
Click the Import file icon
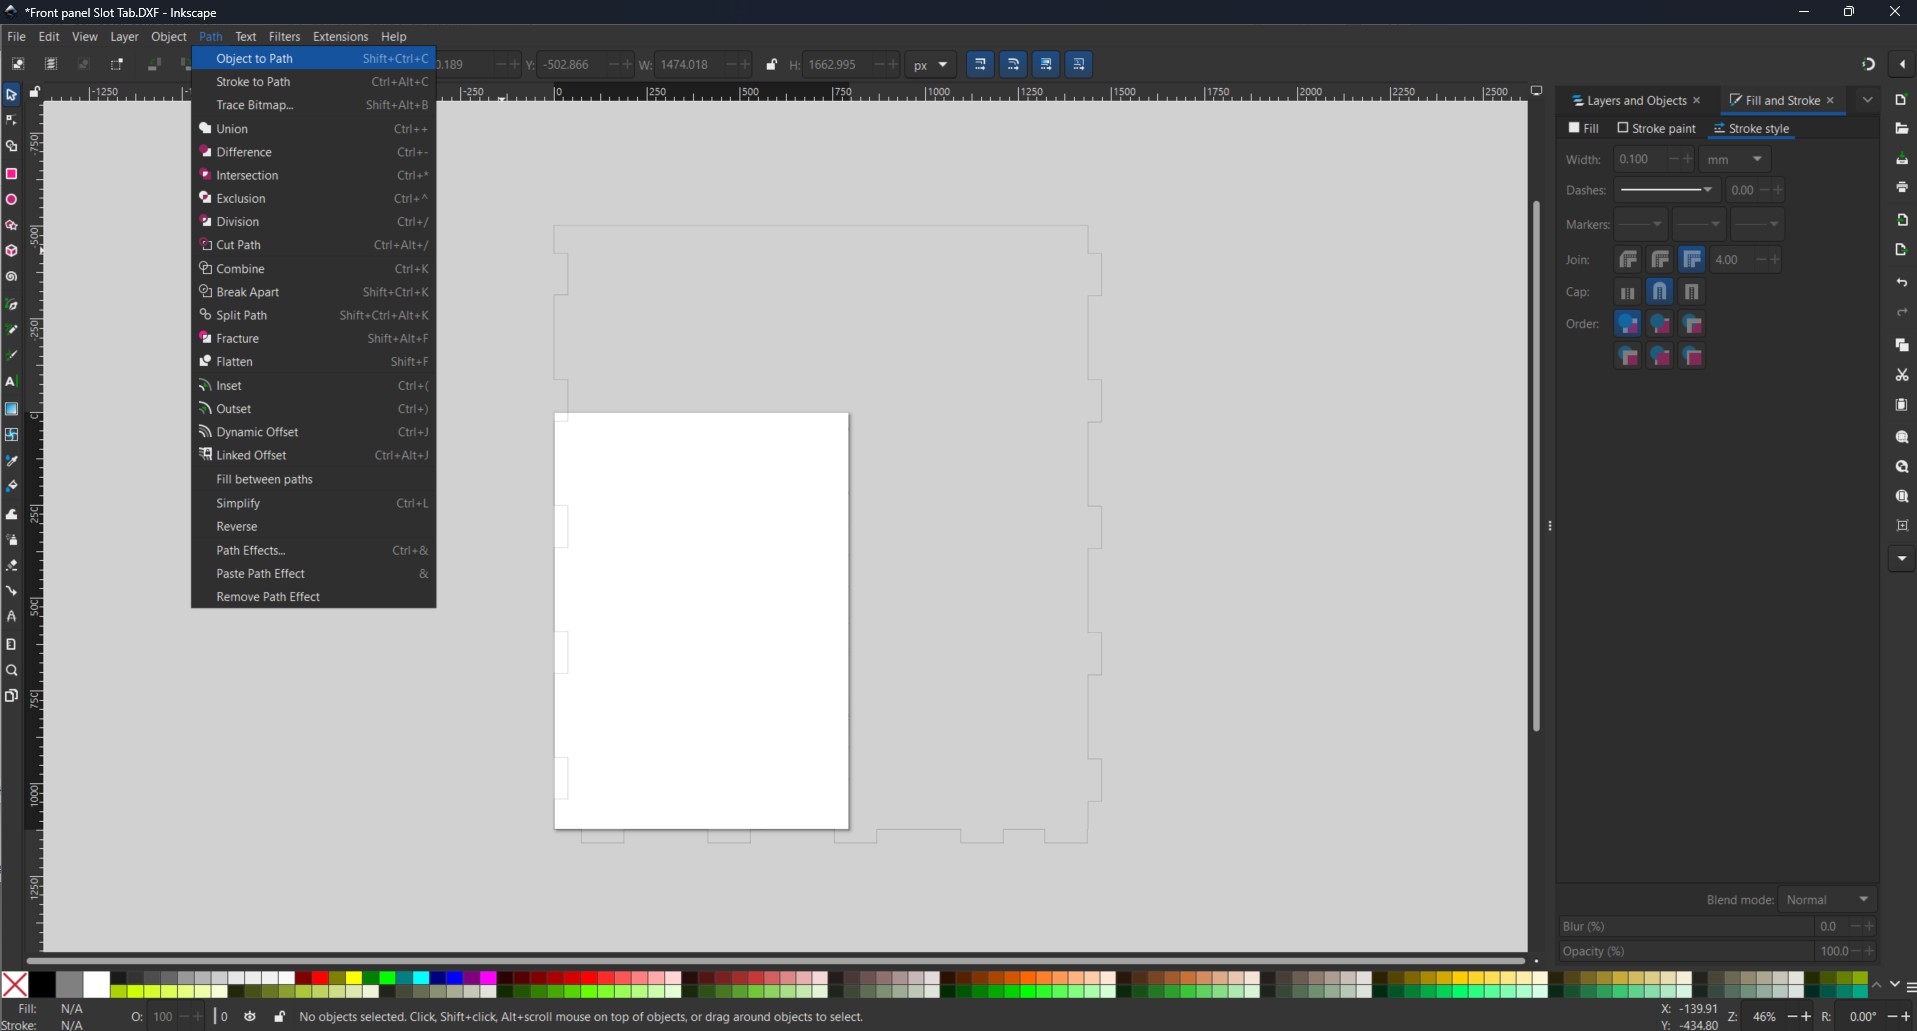1902,220
